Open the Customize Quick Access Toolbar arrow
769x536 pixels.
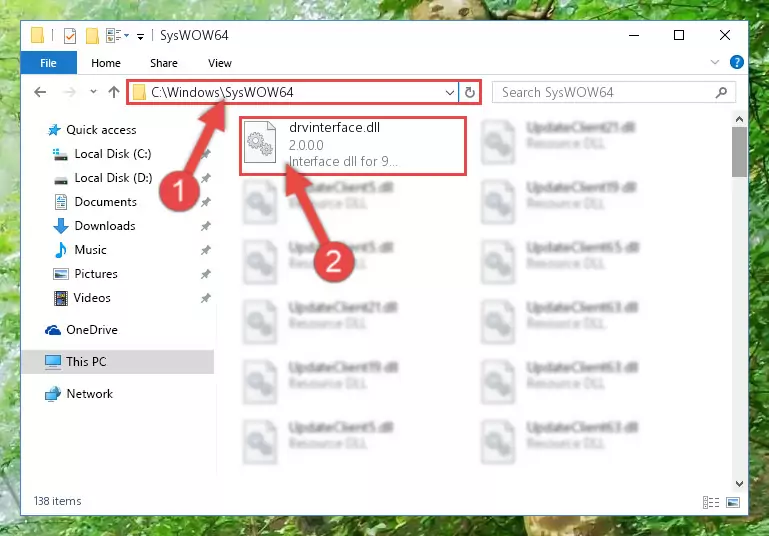tap(140, 36)
